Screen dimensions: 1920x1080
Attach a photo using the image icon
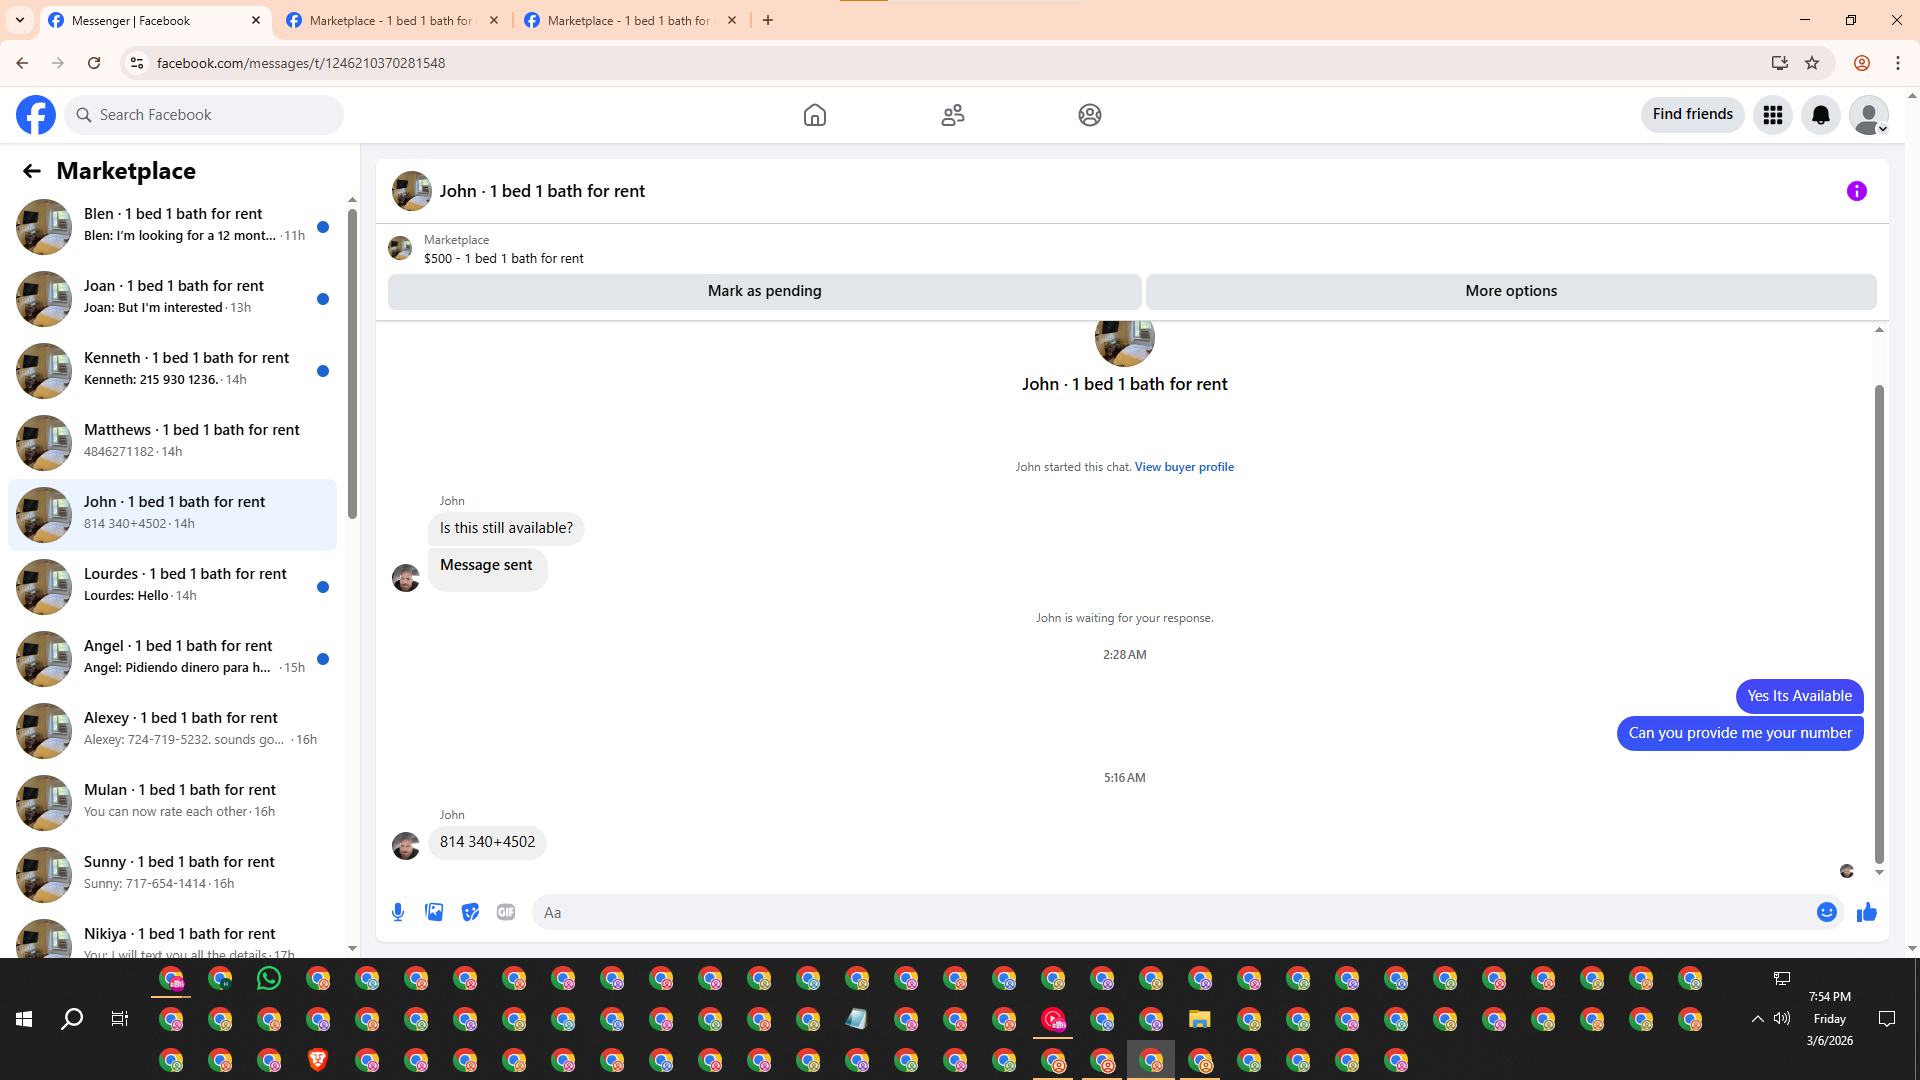tap(434, 912)
